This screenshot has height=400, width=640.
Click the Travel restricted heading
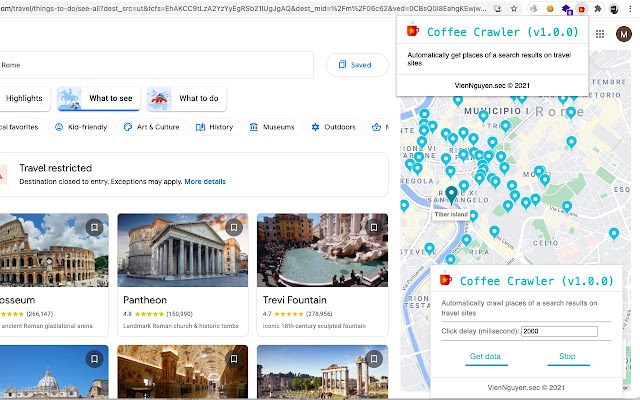point(56,168)
